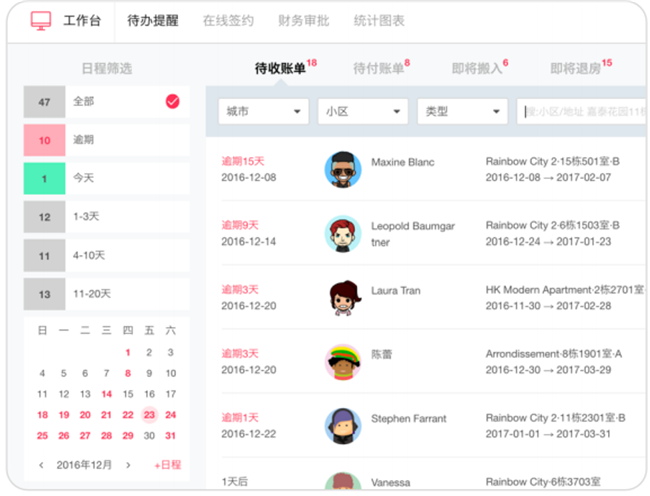
Task: Select the 今天 schedule filter
Action: tap(106, 178)
